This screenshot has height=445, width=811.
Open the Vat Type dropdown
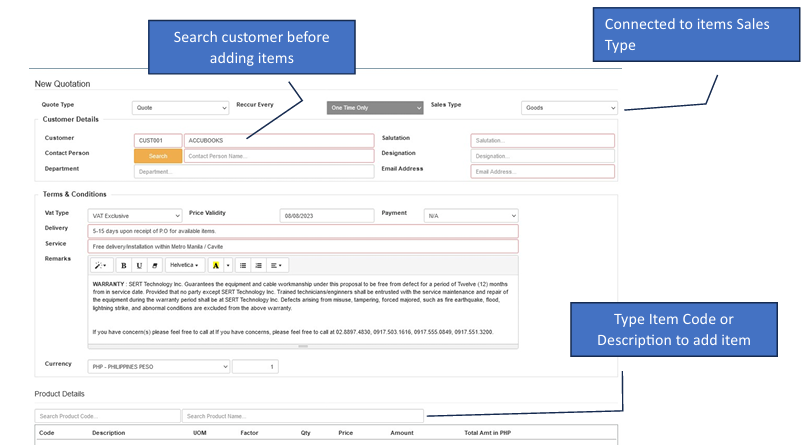tap(135, 215)
